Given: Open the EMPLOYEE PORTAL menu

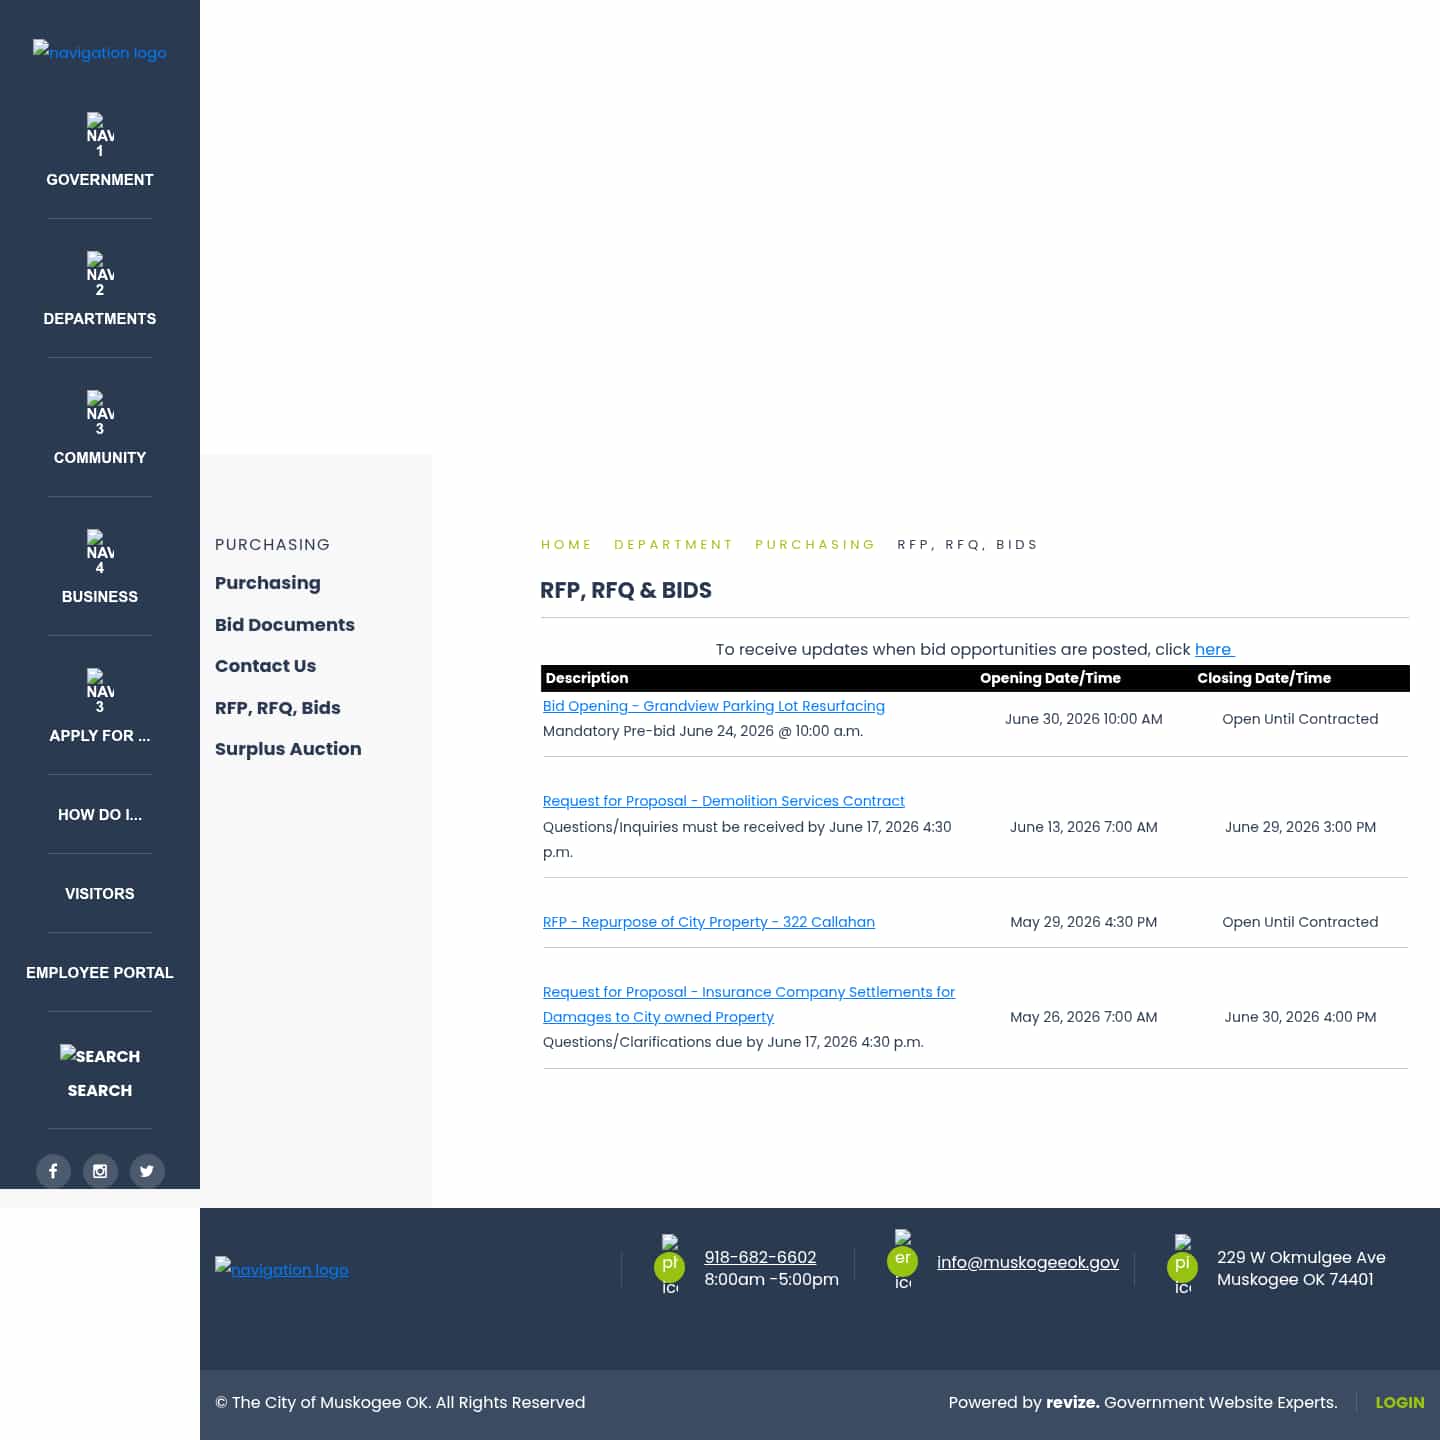Looking at the screenshot, I should pyautogui.click(x=100, y=973).
